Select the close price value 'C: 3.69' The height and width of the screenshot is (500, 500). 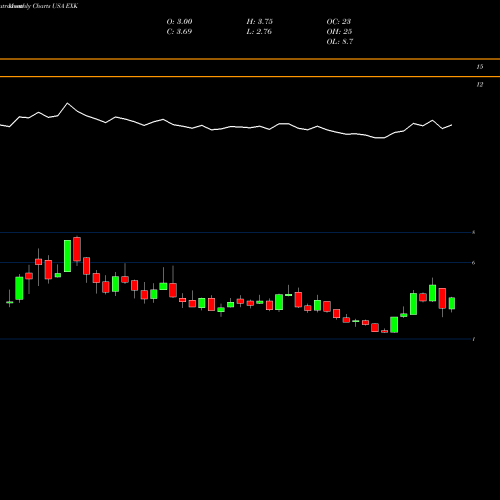coord(179,32)
